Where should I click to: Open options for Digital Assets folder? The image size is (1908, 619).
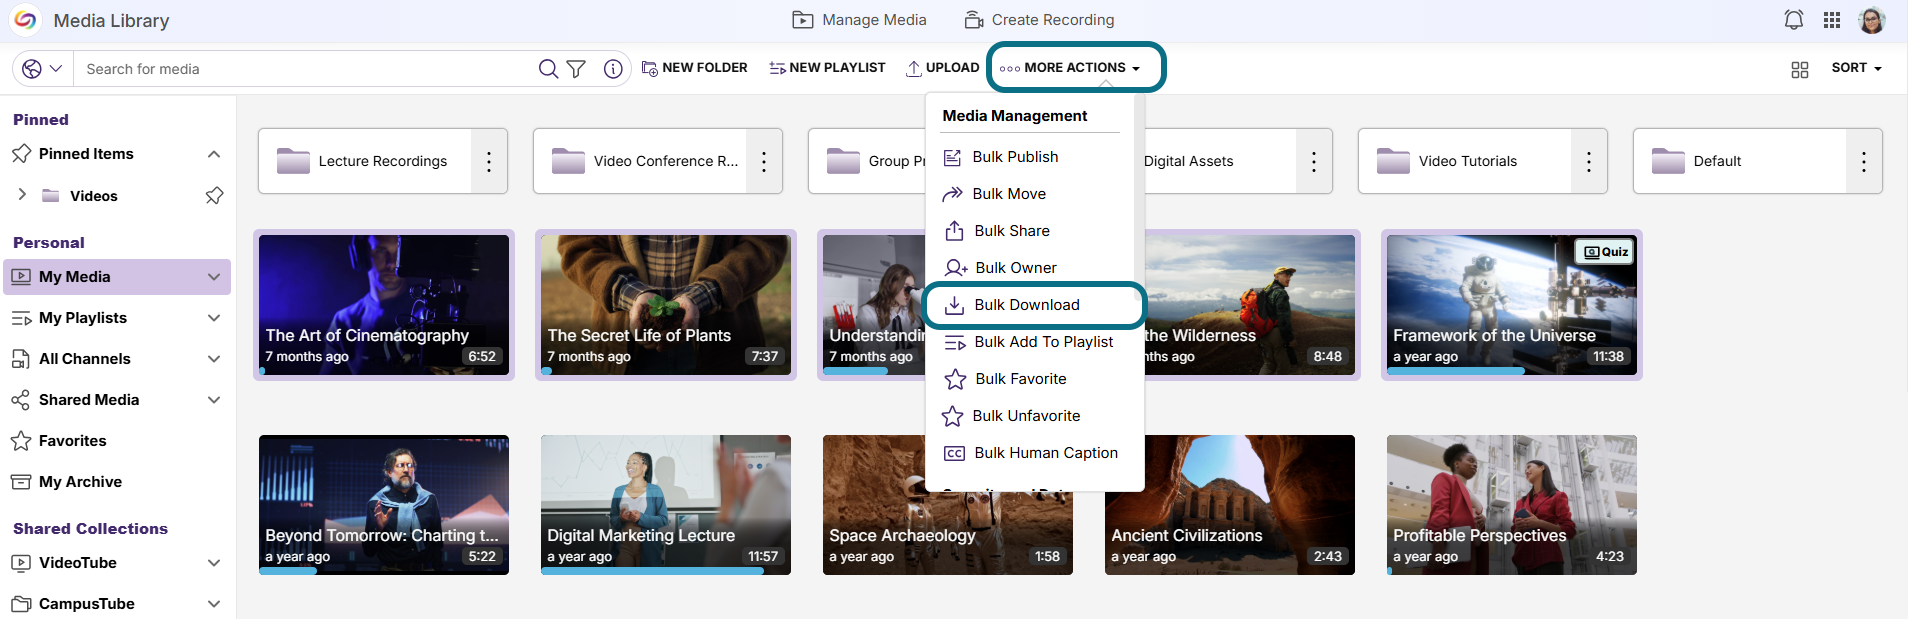coord(1314,161)
